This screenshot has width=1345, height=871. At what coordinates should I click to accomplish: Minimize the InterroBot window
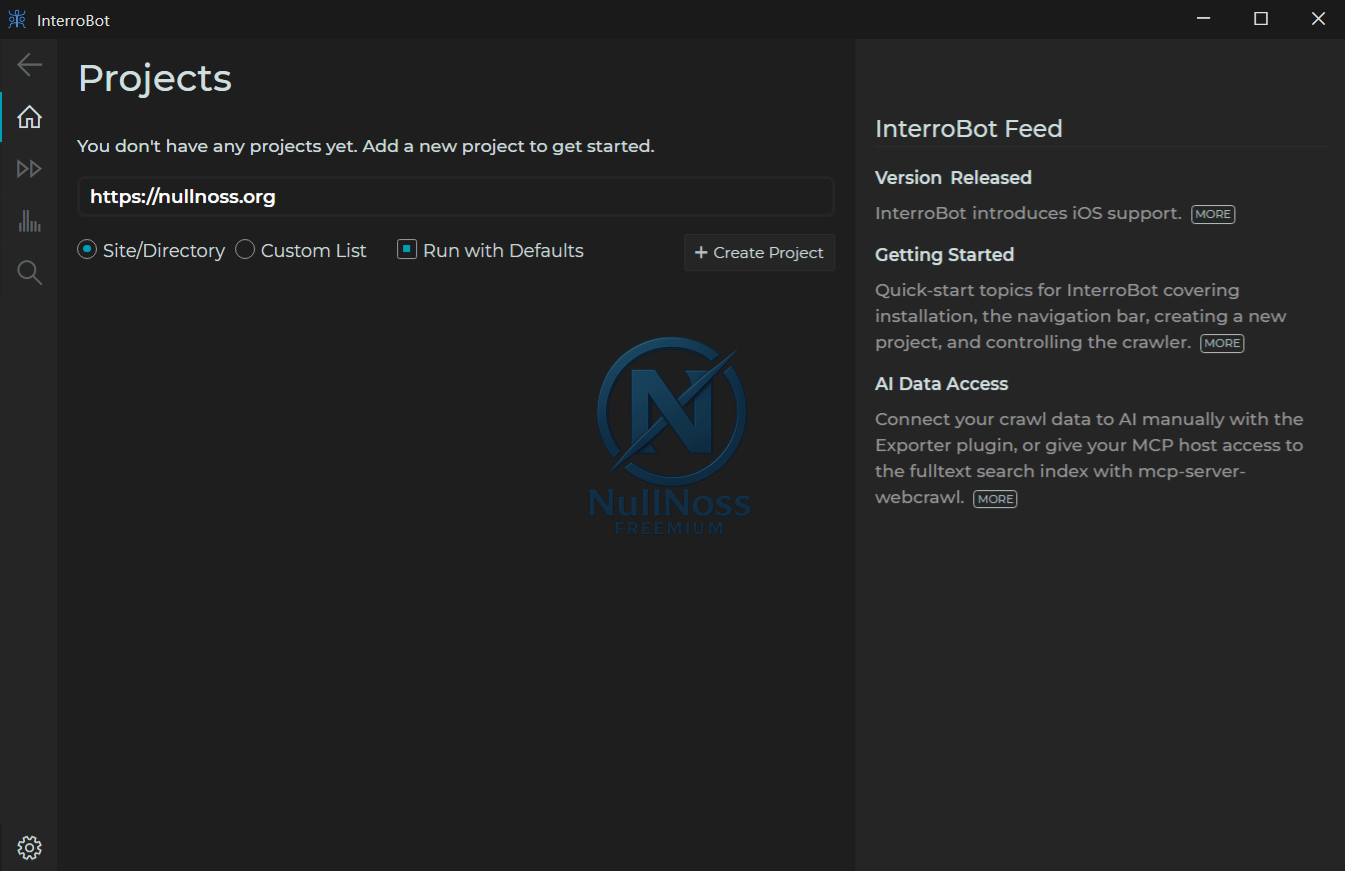[1202, 18]
